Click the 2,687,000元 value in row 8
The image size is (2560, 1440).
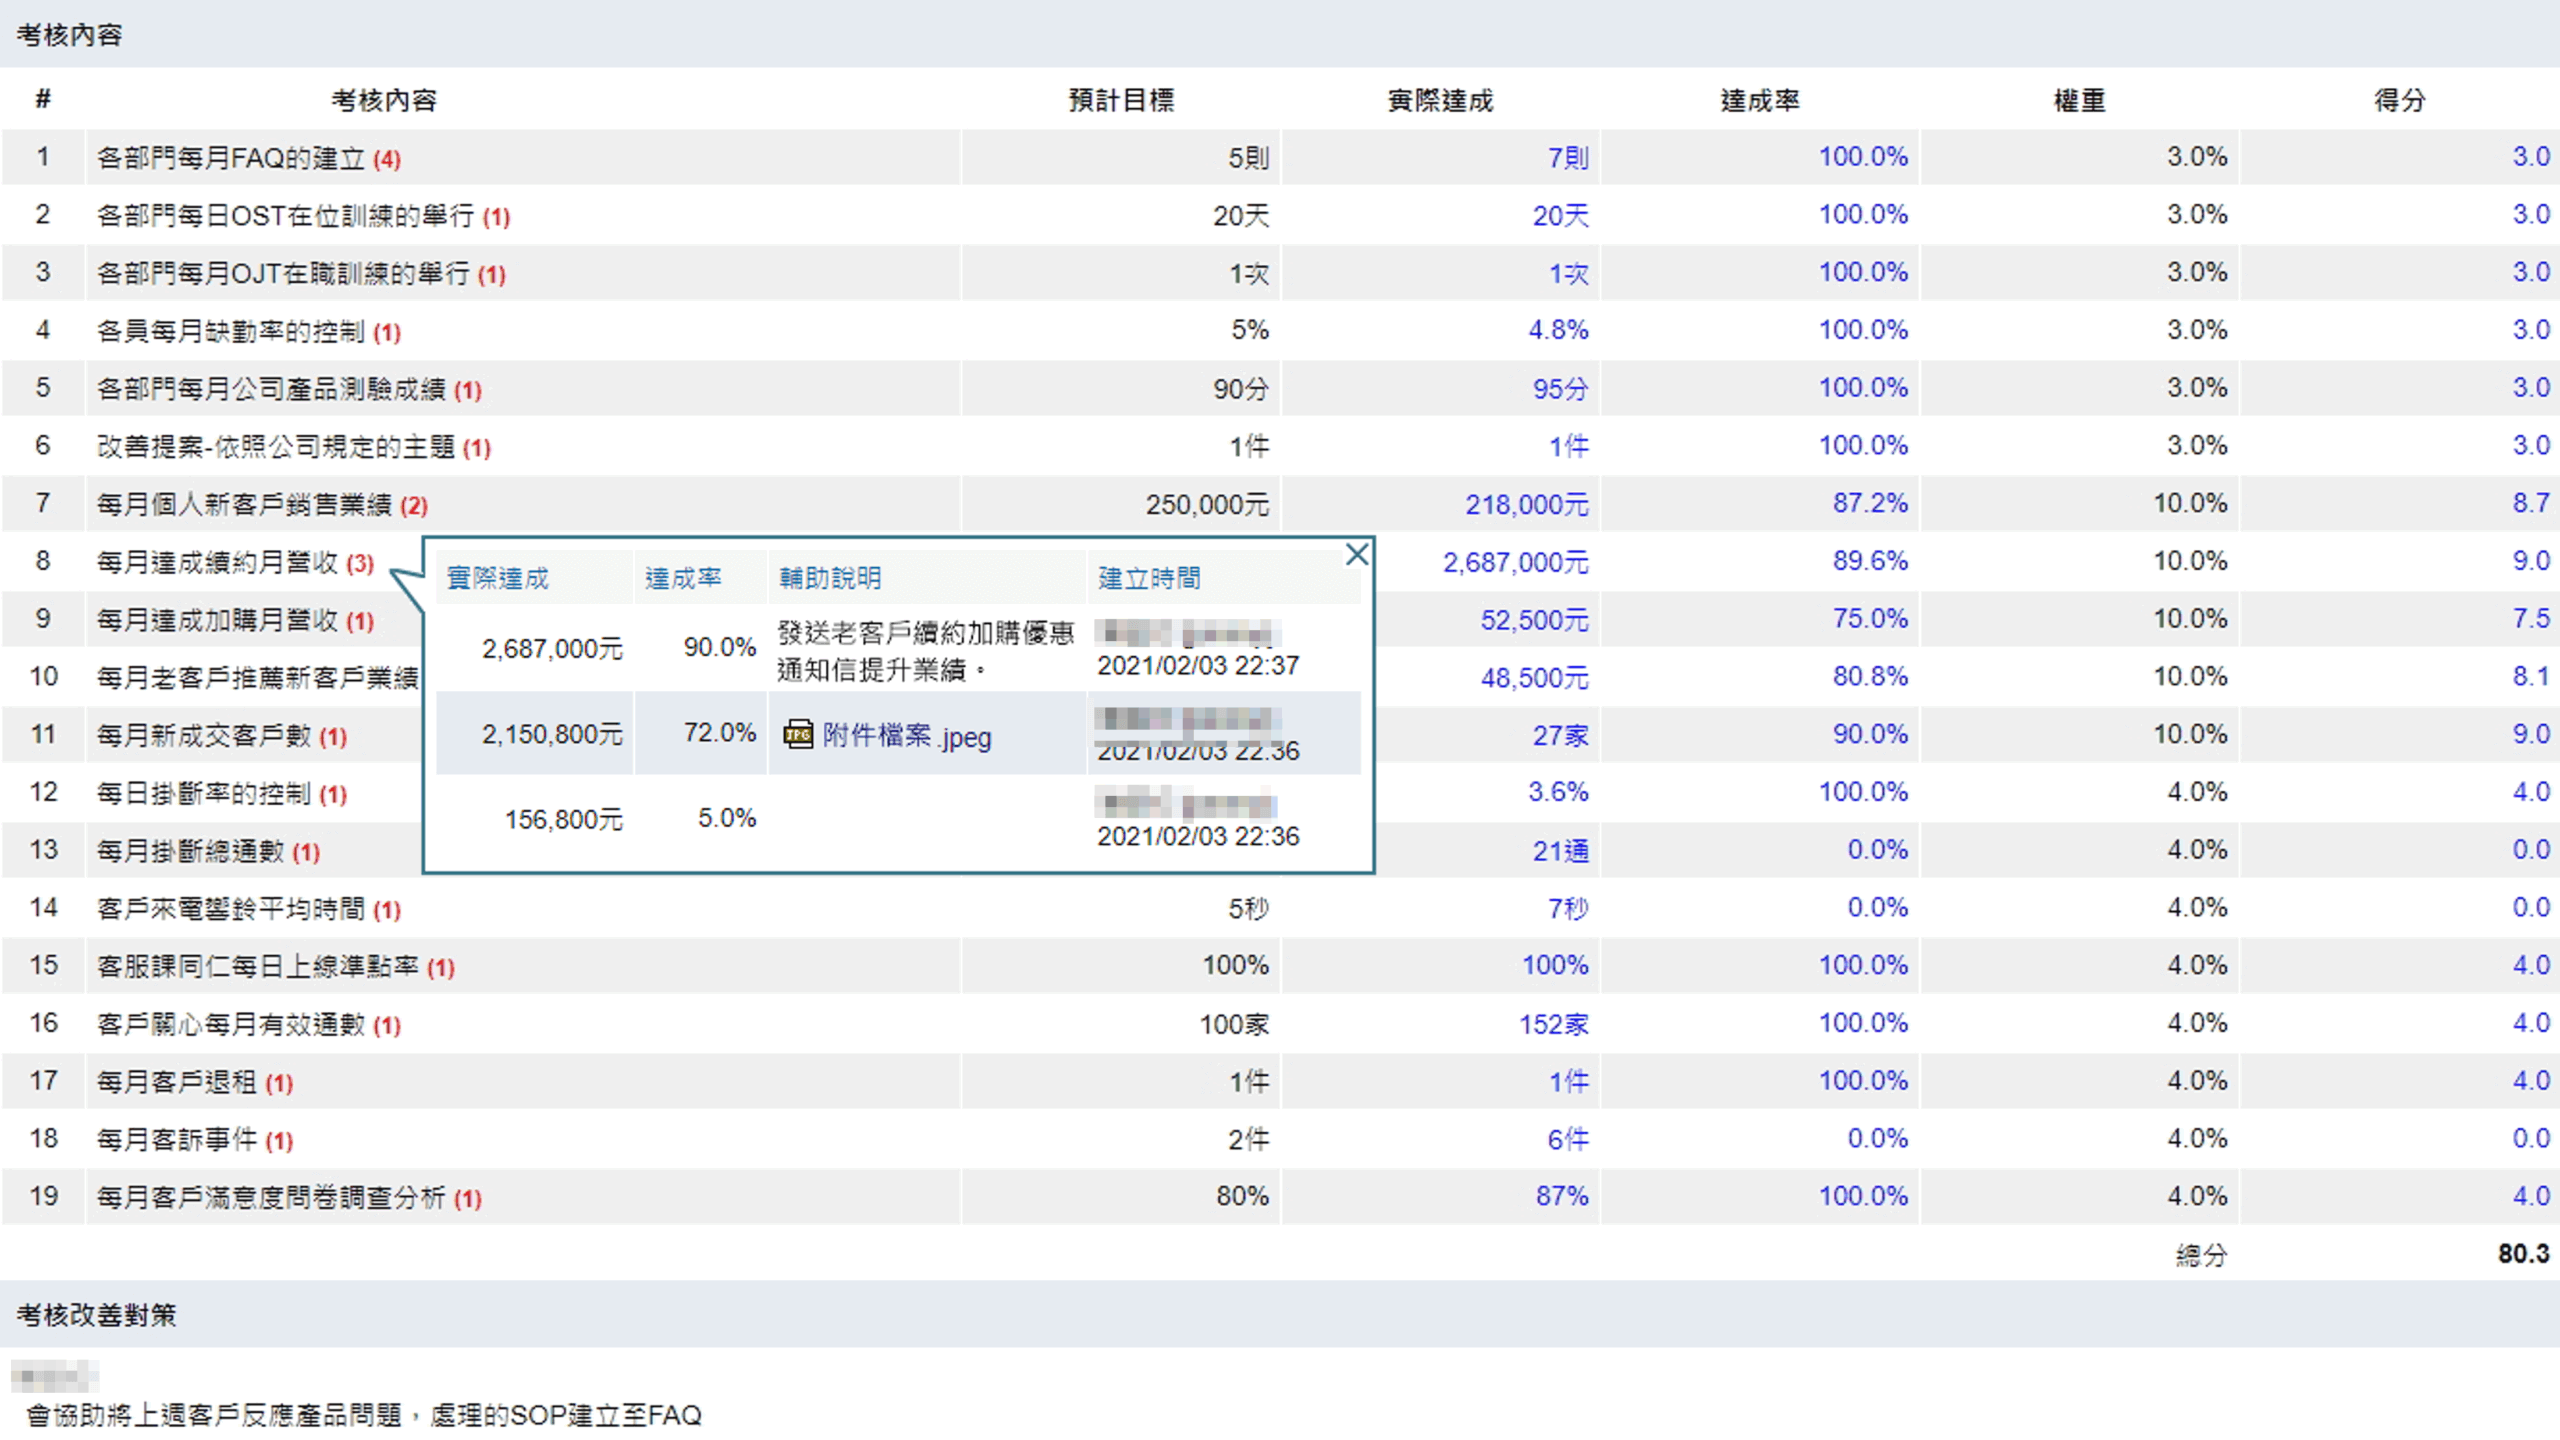tap(1514, 563)
